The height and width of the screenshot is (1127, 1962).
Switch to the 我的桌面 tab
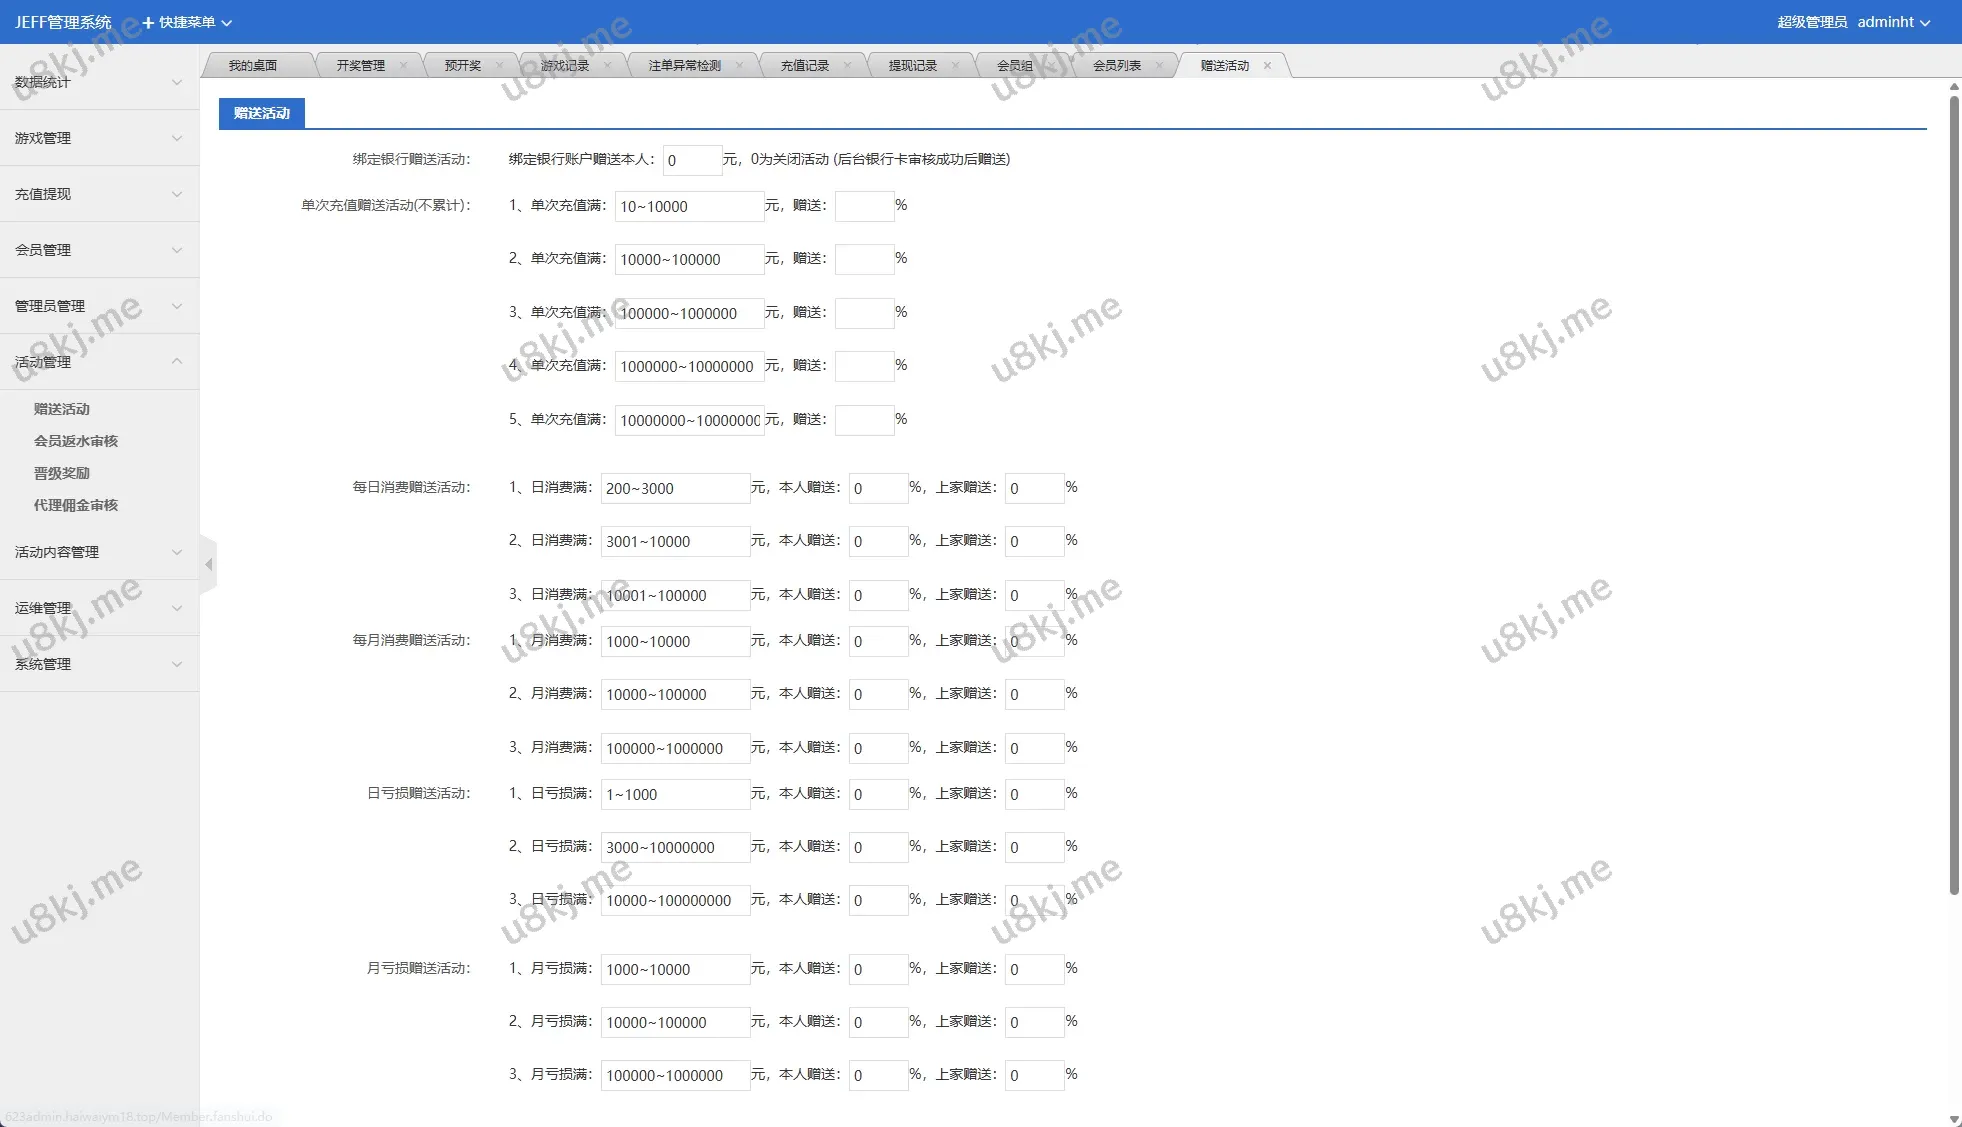click(252, 66)
